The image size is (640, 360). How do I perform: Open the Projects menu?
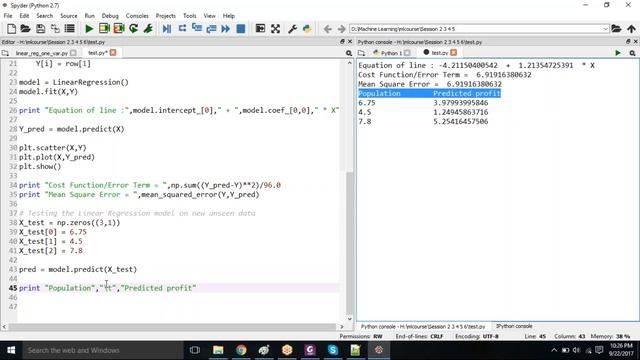pos(165,16)
